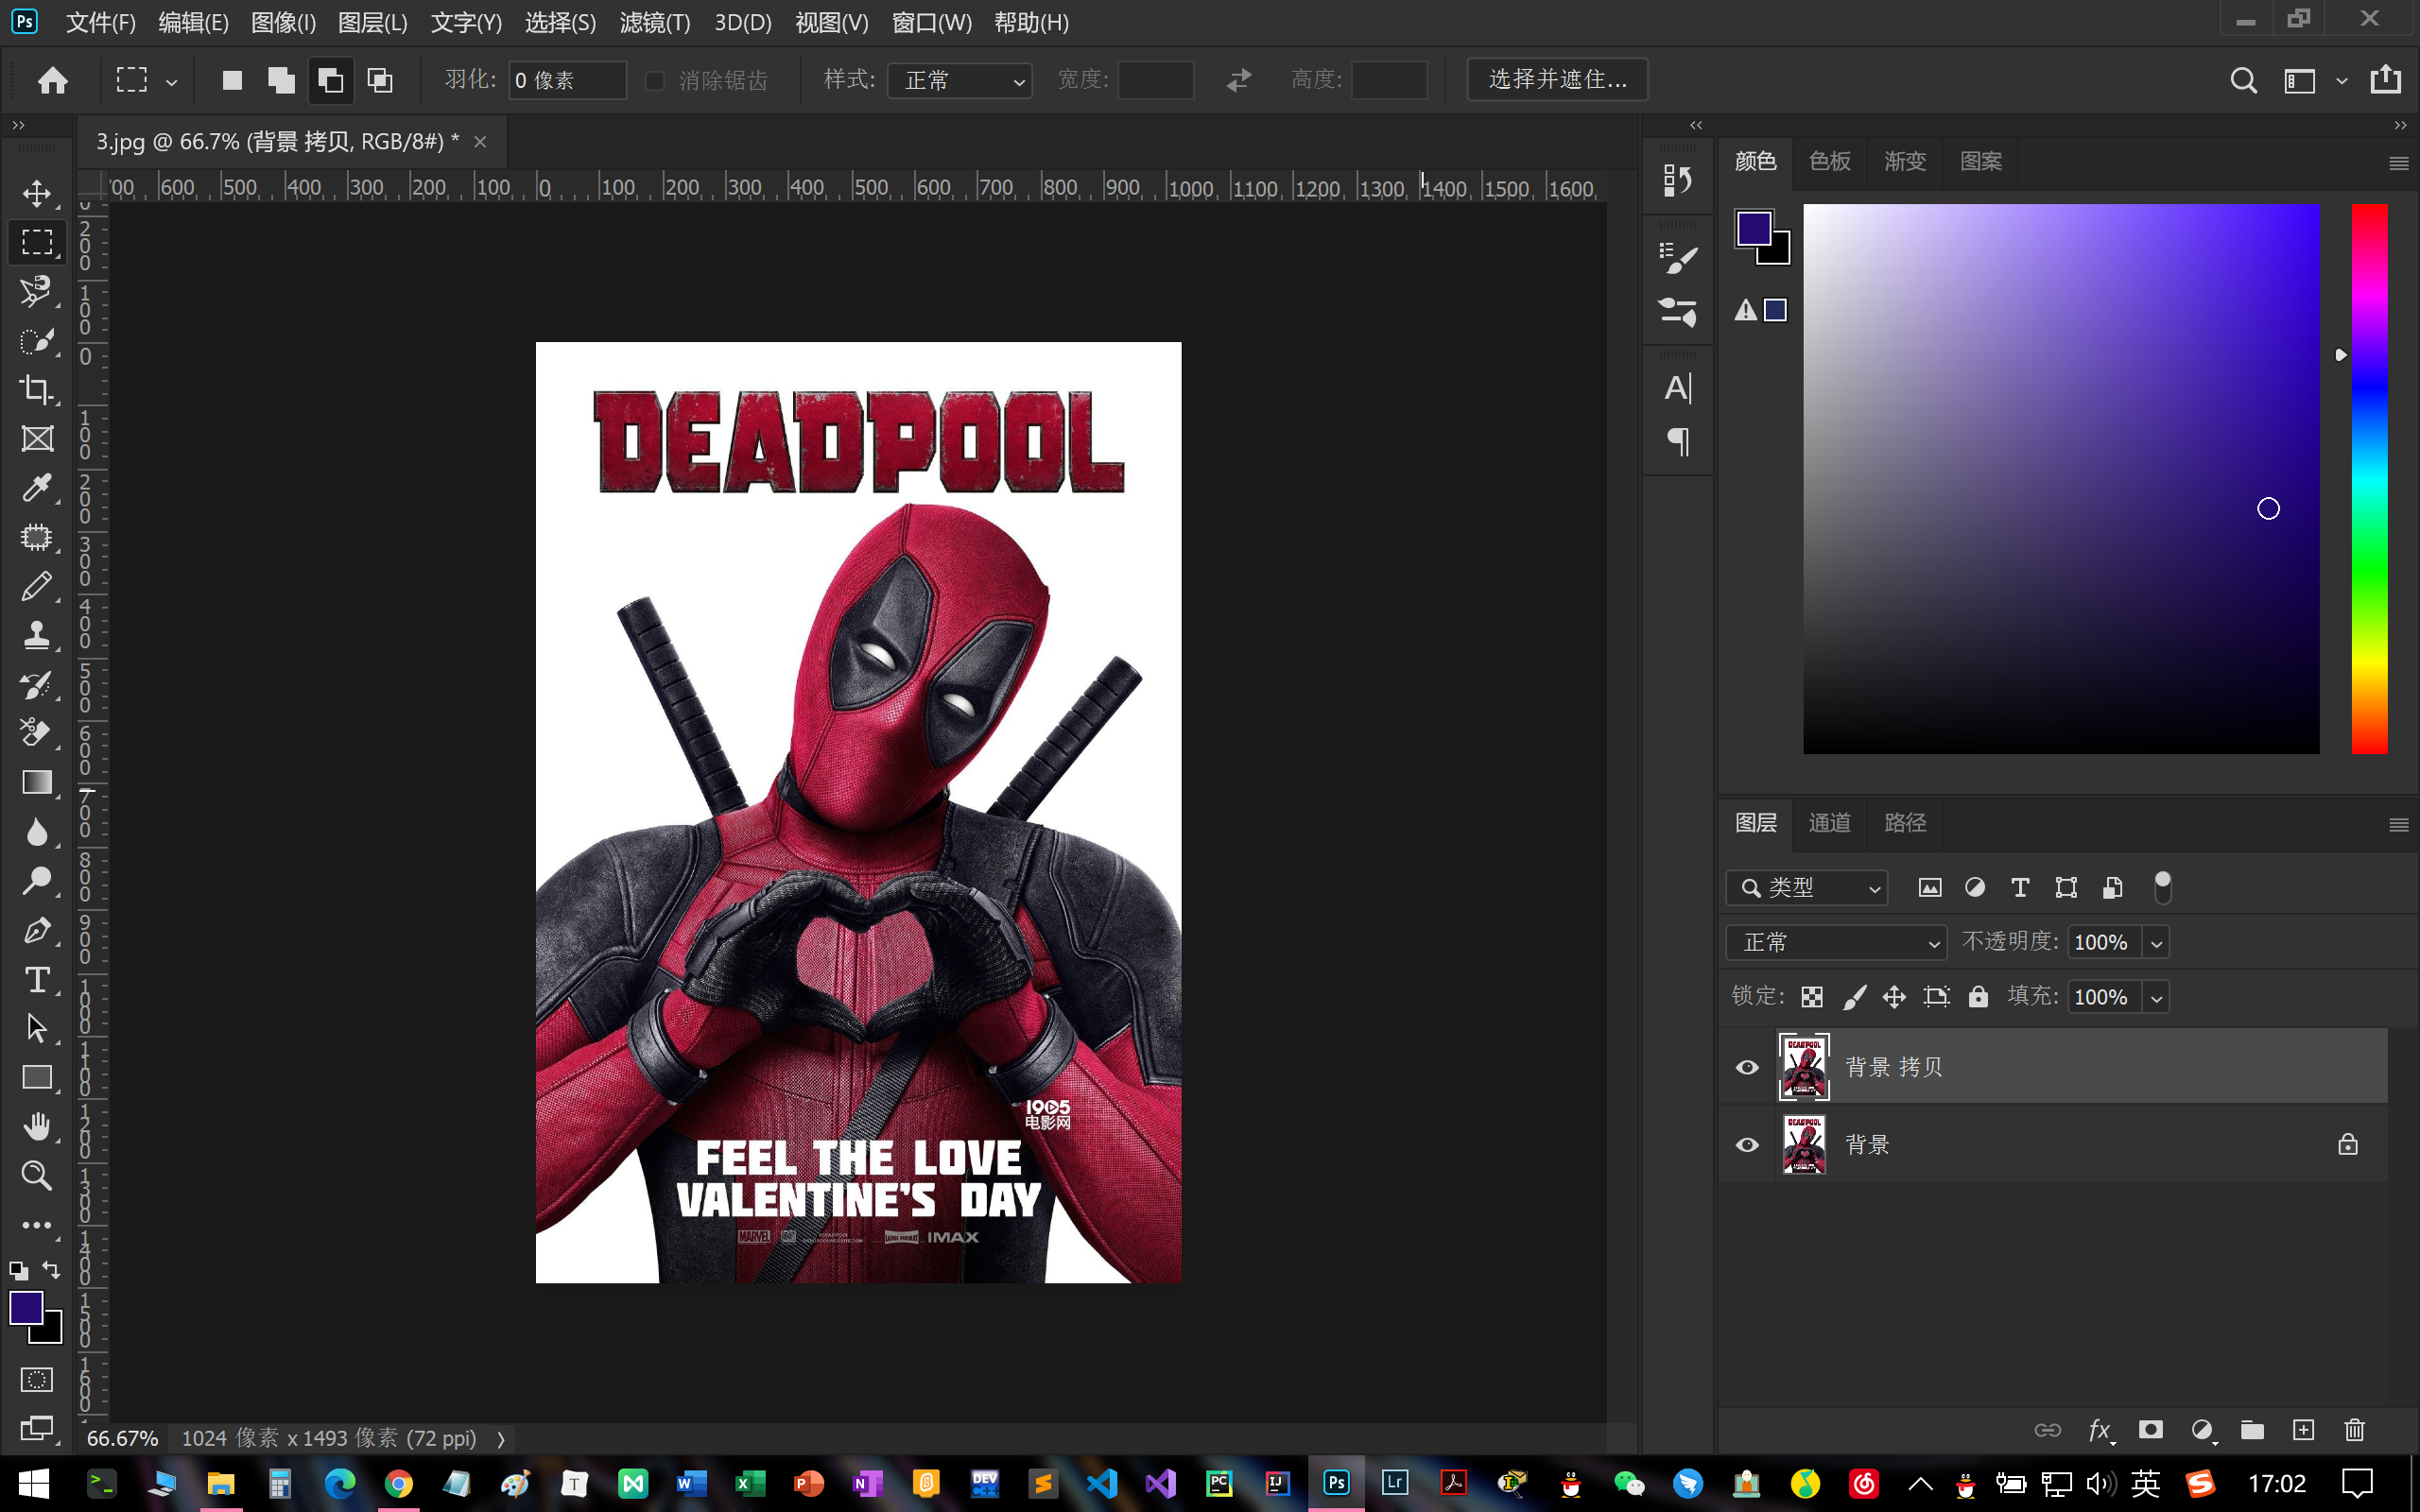Open the 样式 style dropdown
This screenshot has height=1512, width=2420.
point(959,80)
